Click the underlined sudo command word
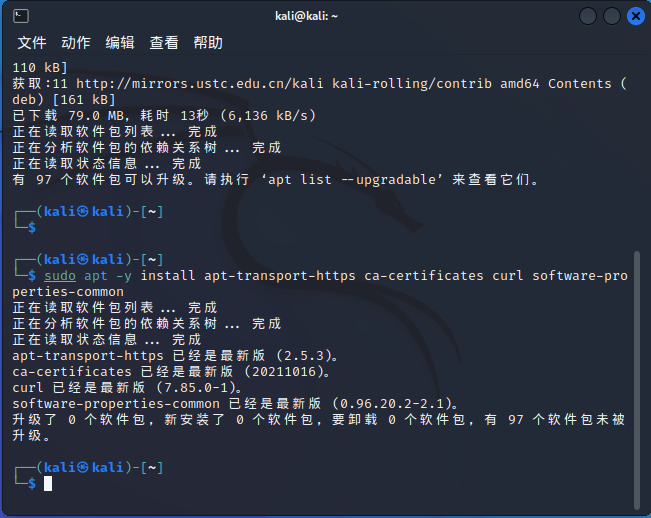651x518 pixels. [60, 275]
